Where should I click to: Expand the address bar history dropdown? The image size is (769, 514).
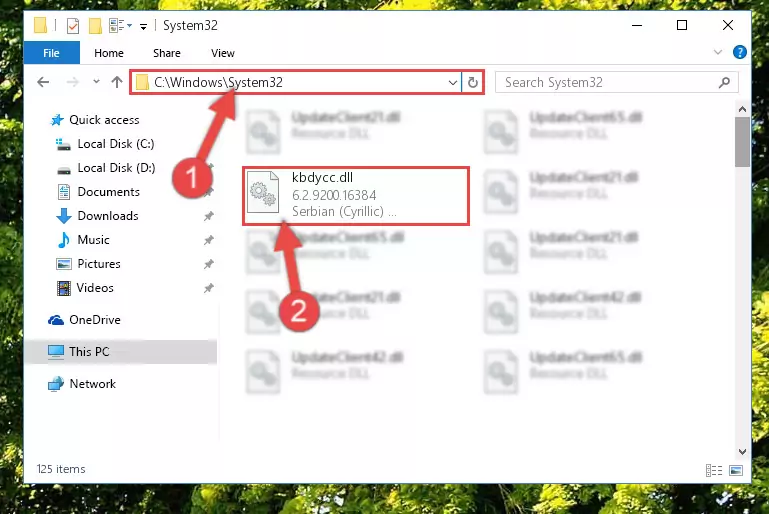click(453, 82)
